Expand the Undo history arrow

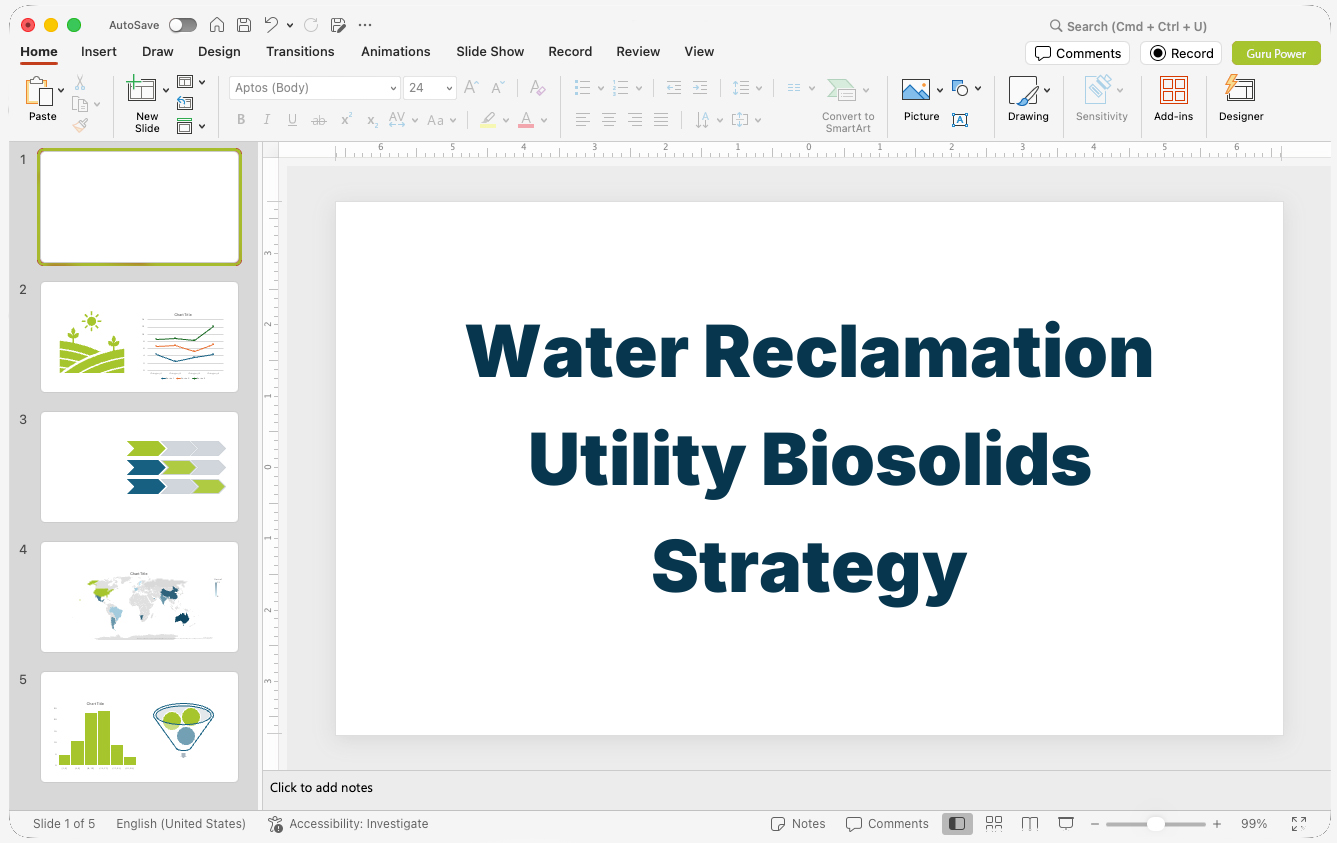click(x=290, y=25)
